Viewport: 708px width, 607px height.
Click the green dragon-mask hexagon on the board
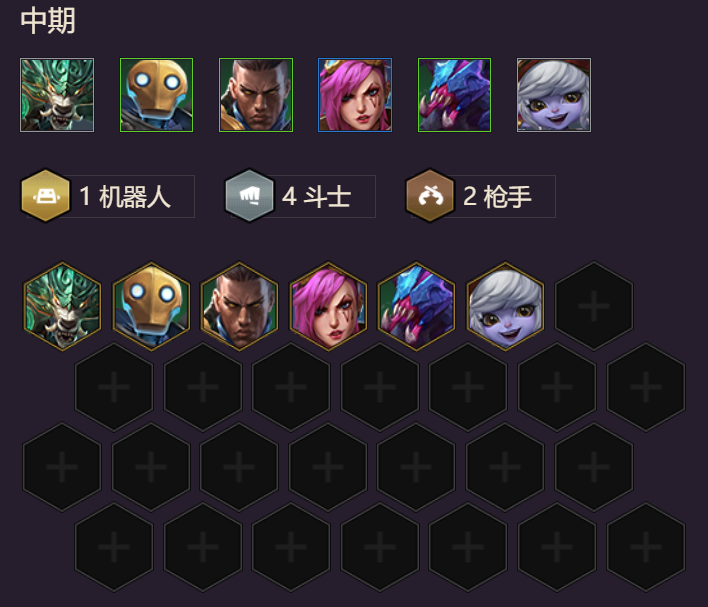point(62,306)
